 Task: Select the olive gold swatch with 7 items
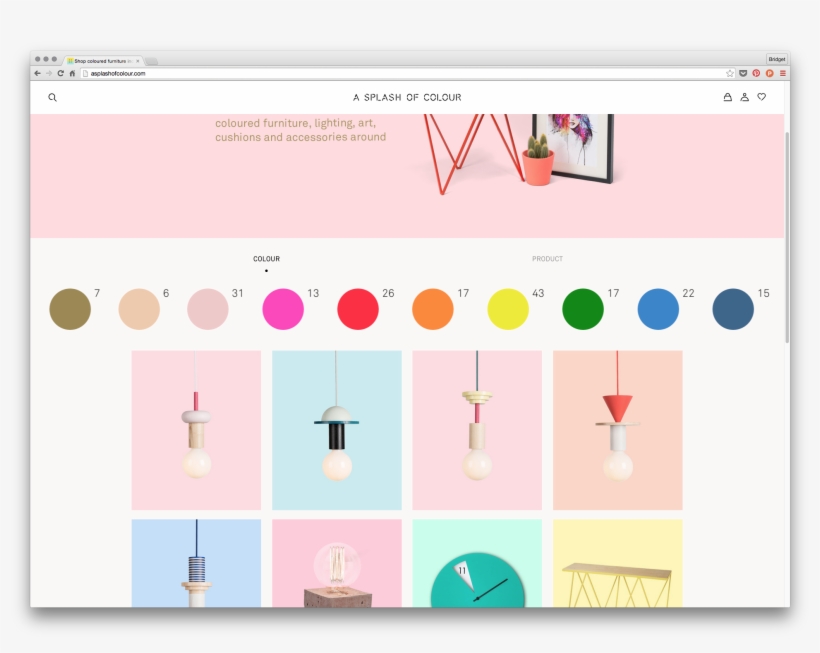[70, 309]
